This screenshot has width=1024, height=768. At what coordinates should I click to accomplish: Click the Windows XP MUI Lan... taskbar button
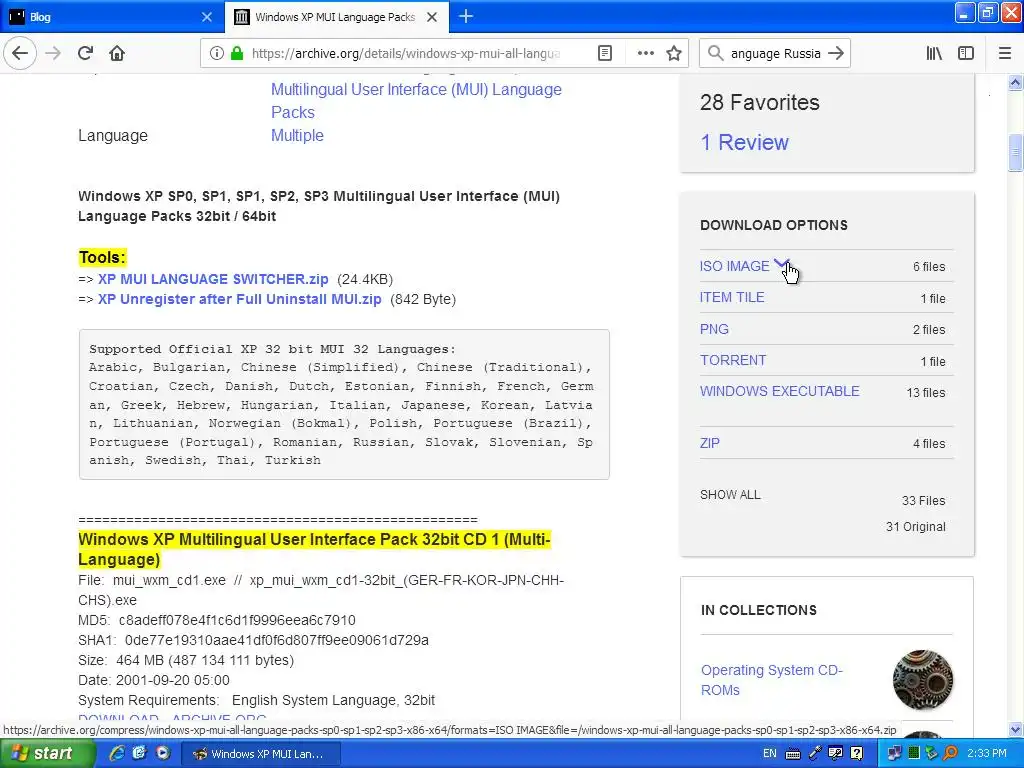[260, 754]
